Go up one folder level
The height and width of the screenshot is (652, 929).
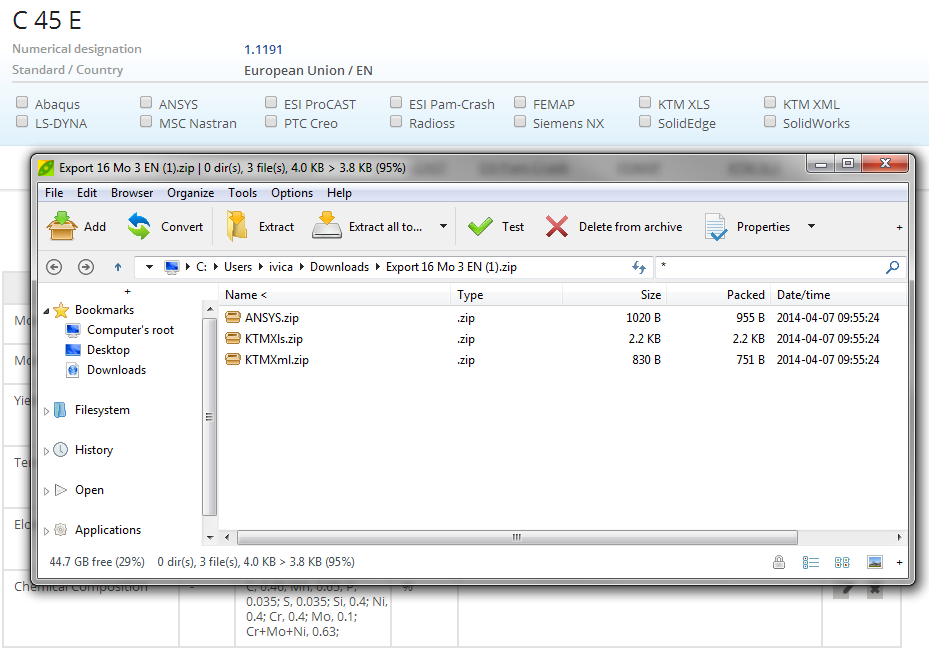pos(118,267)
